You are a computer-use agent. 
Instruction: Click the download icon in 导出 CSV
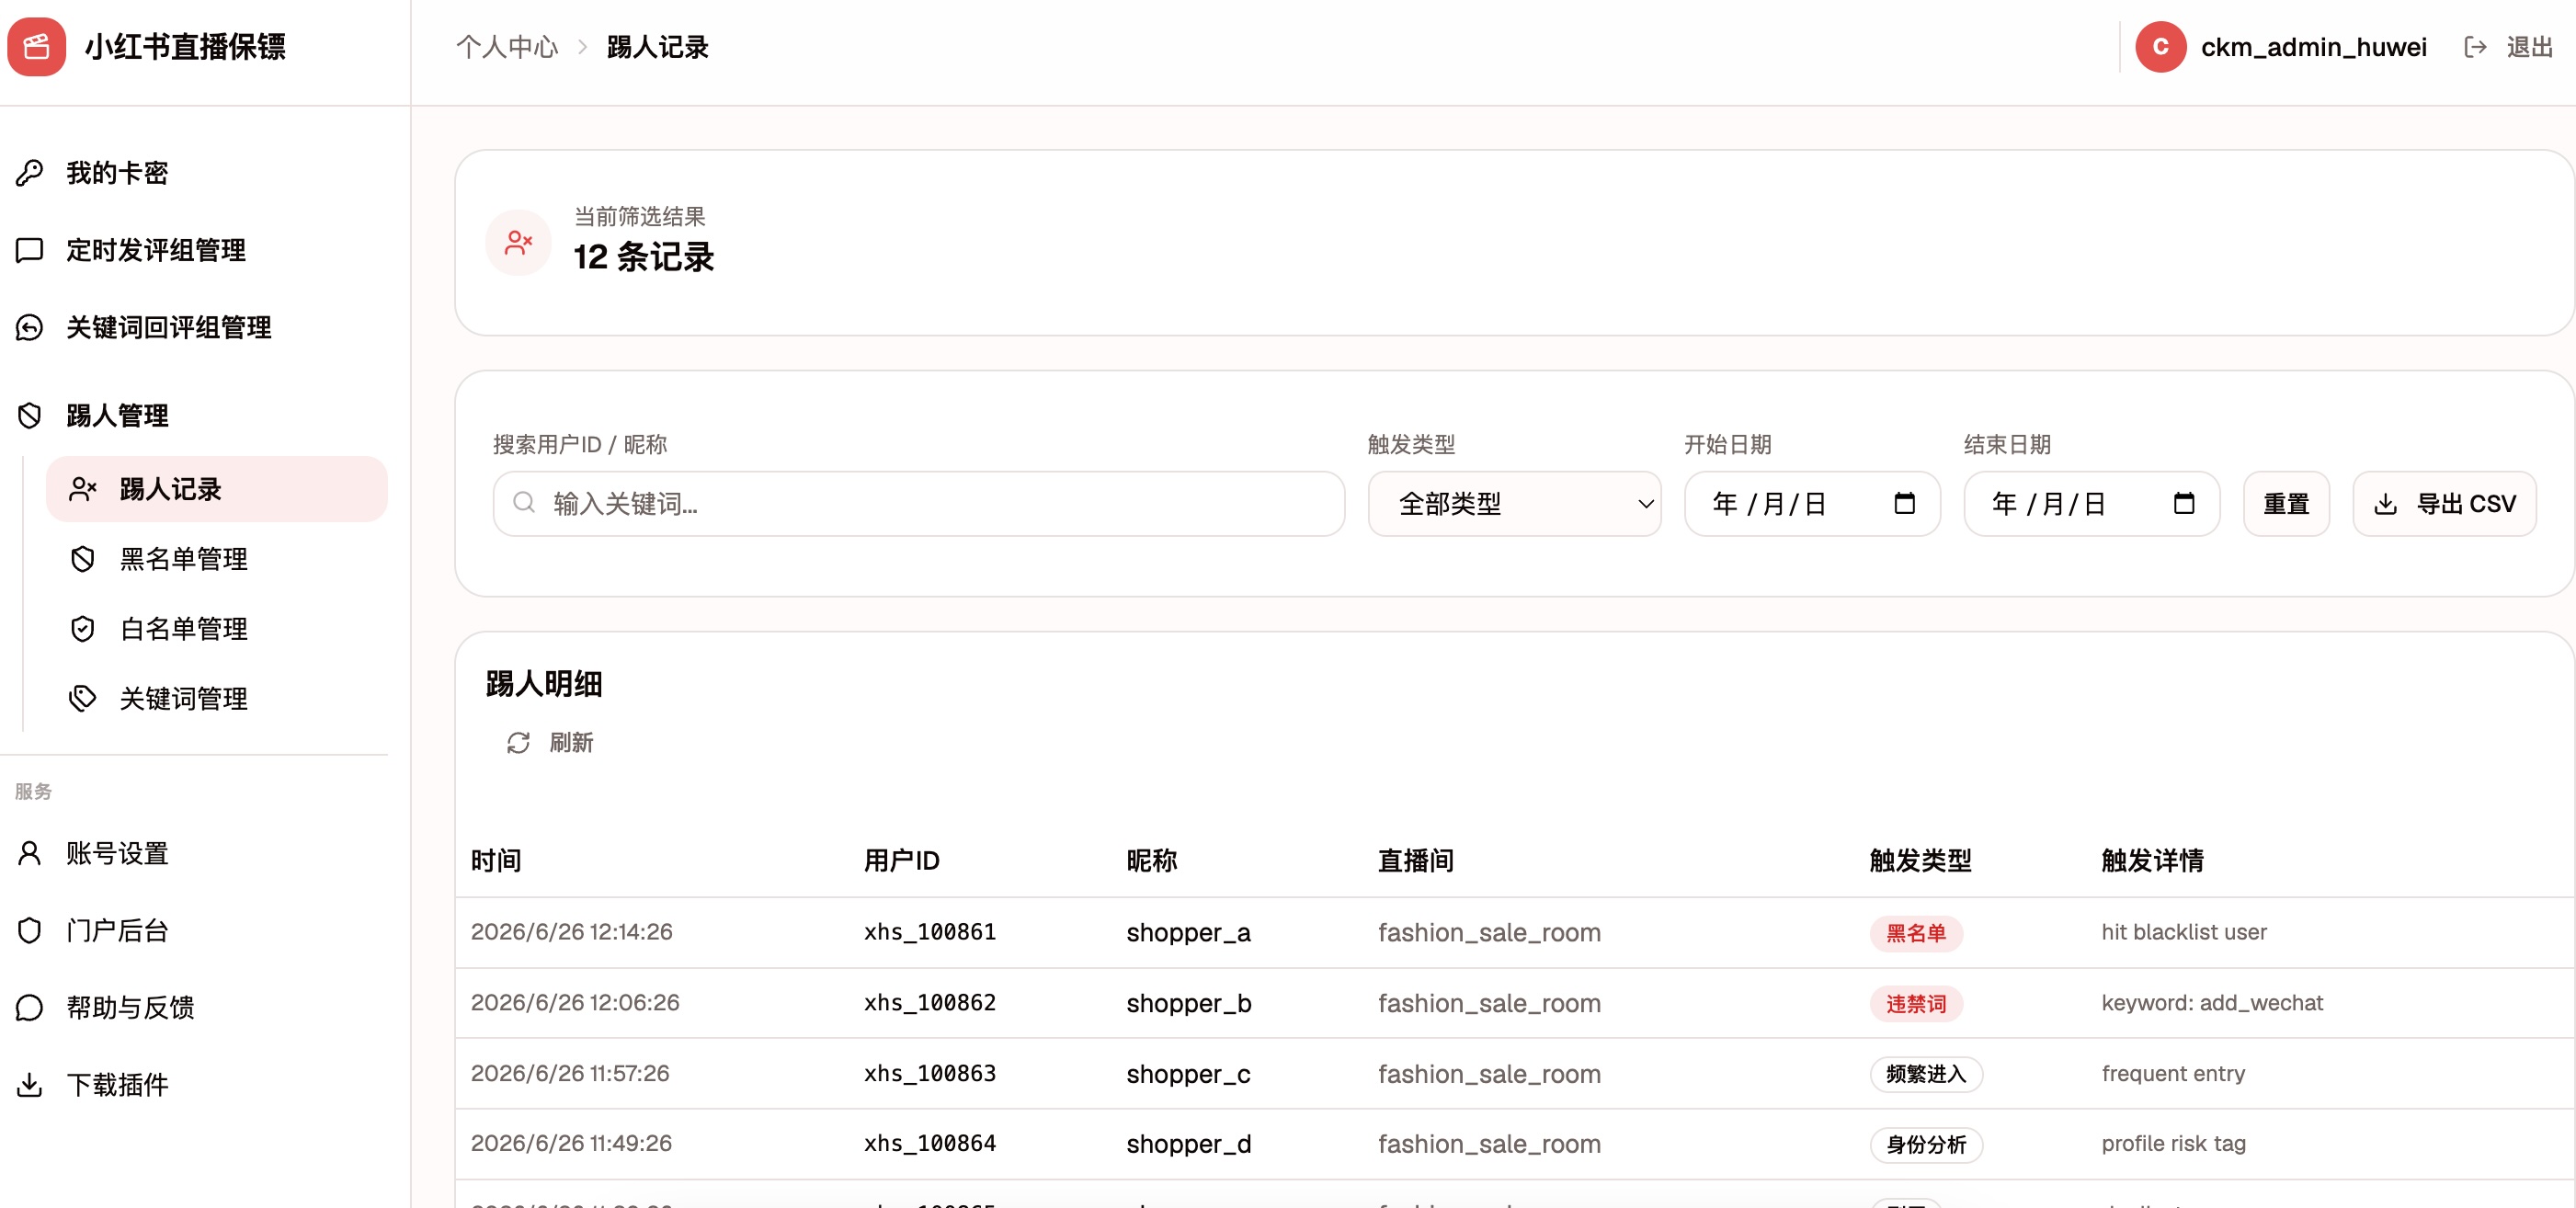(2385, 504)
